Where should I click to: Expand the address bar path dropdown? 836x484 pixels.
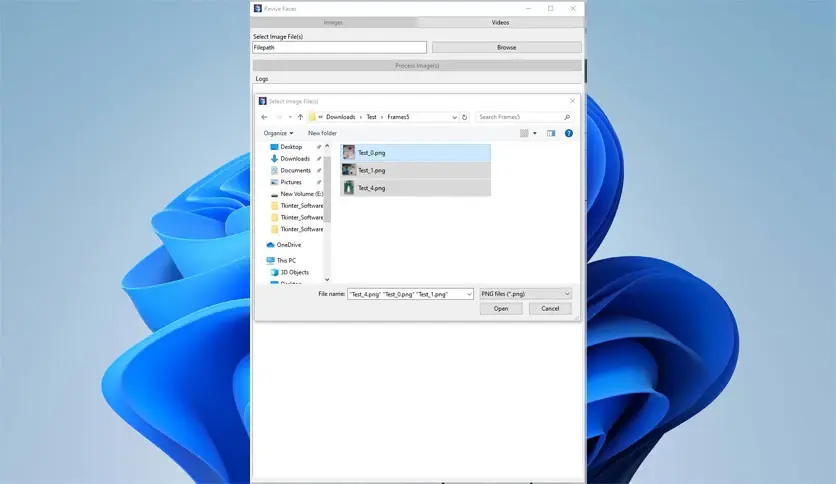tap(455, 117)
